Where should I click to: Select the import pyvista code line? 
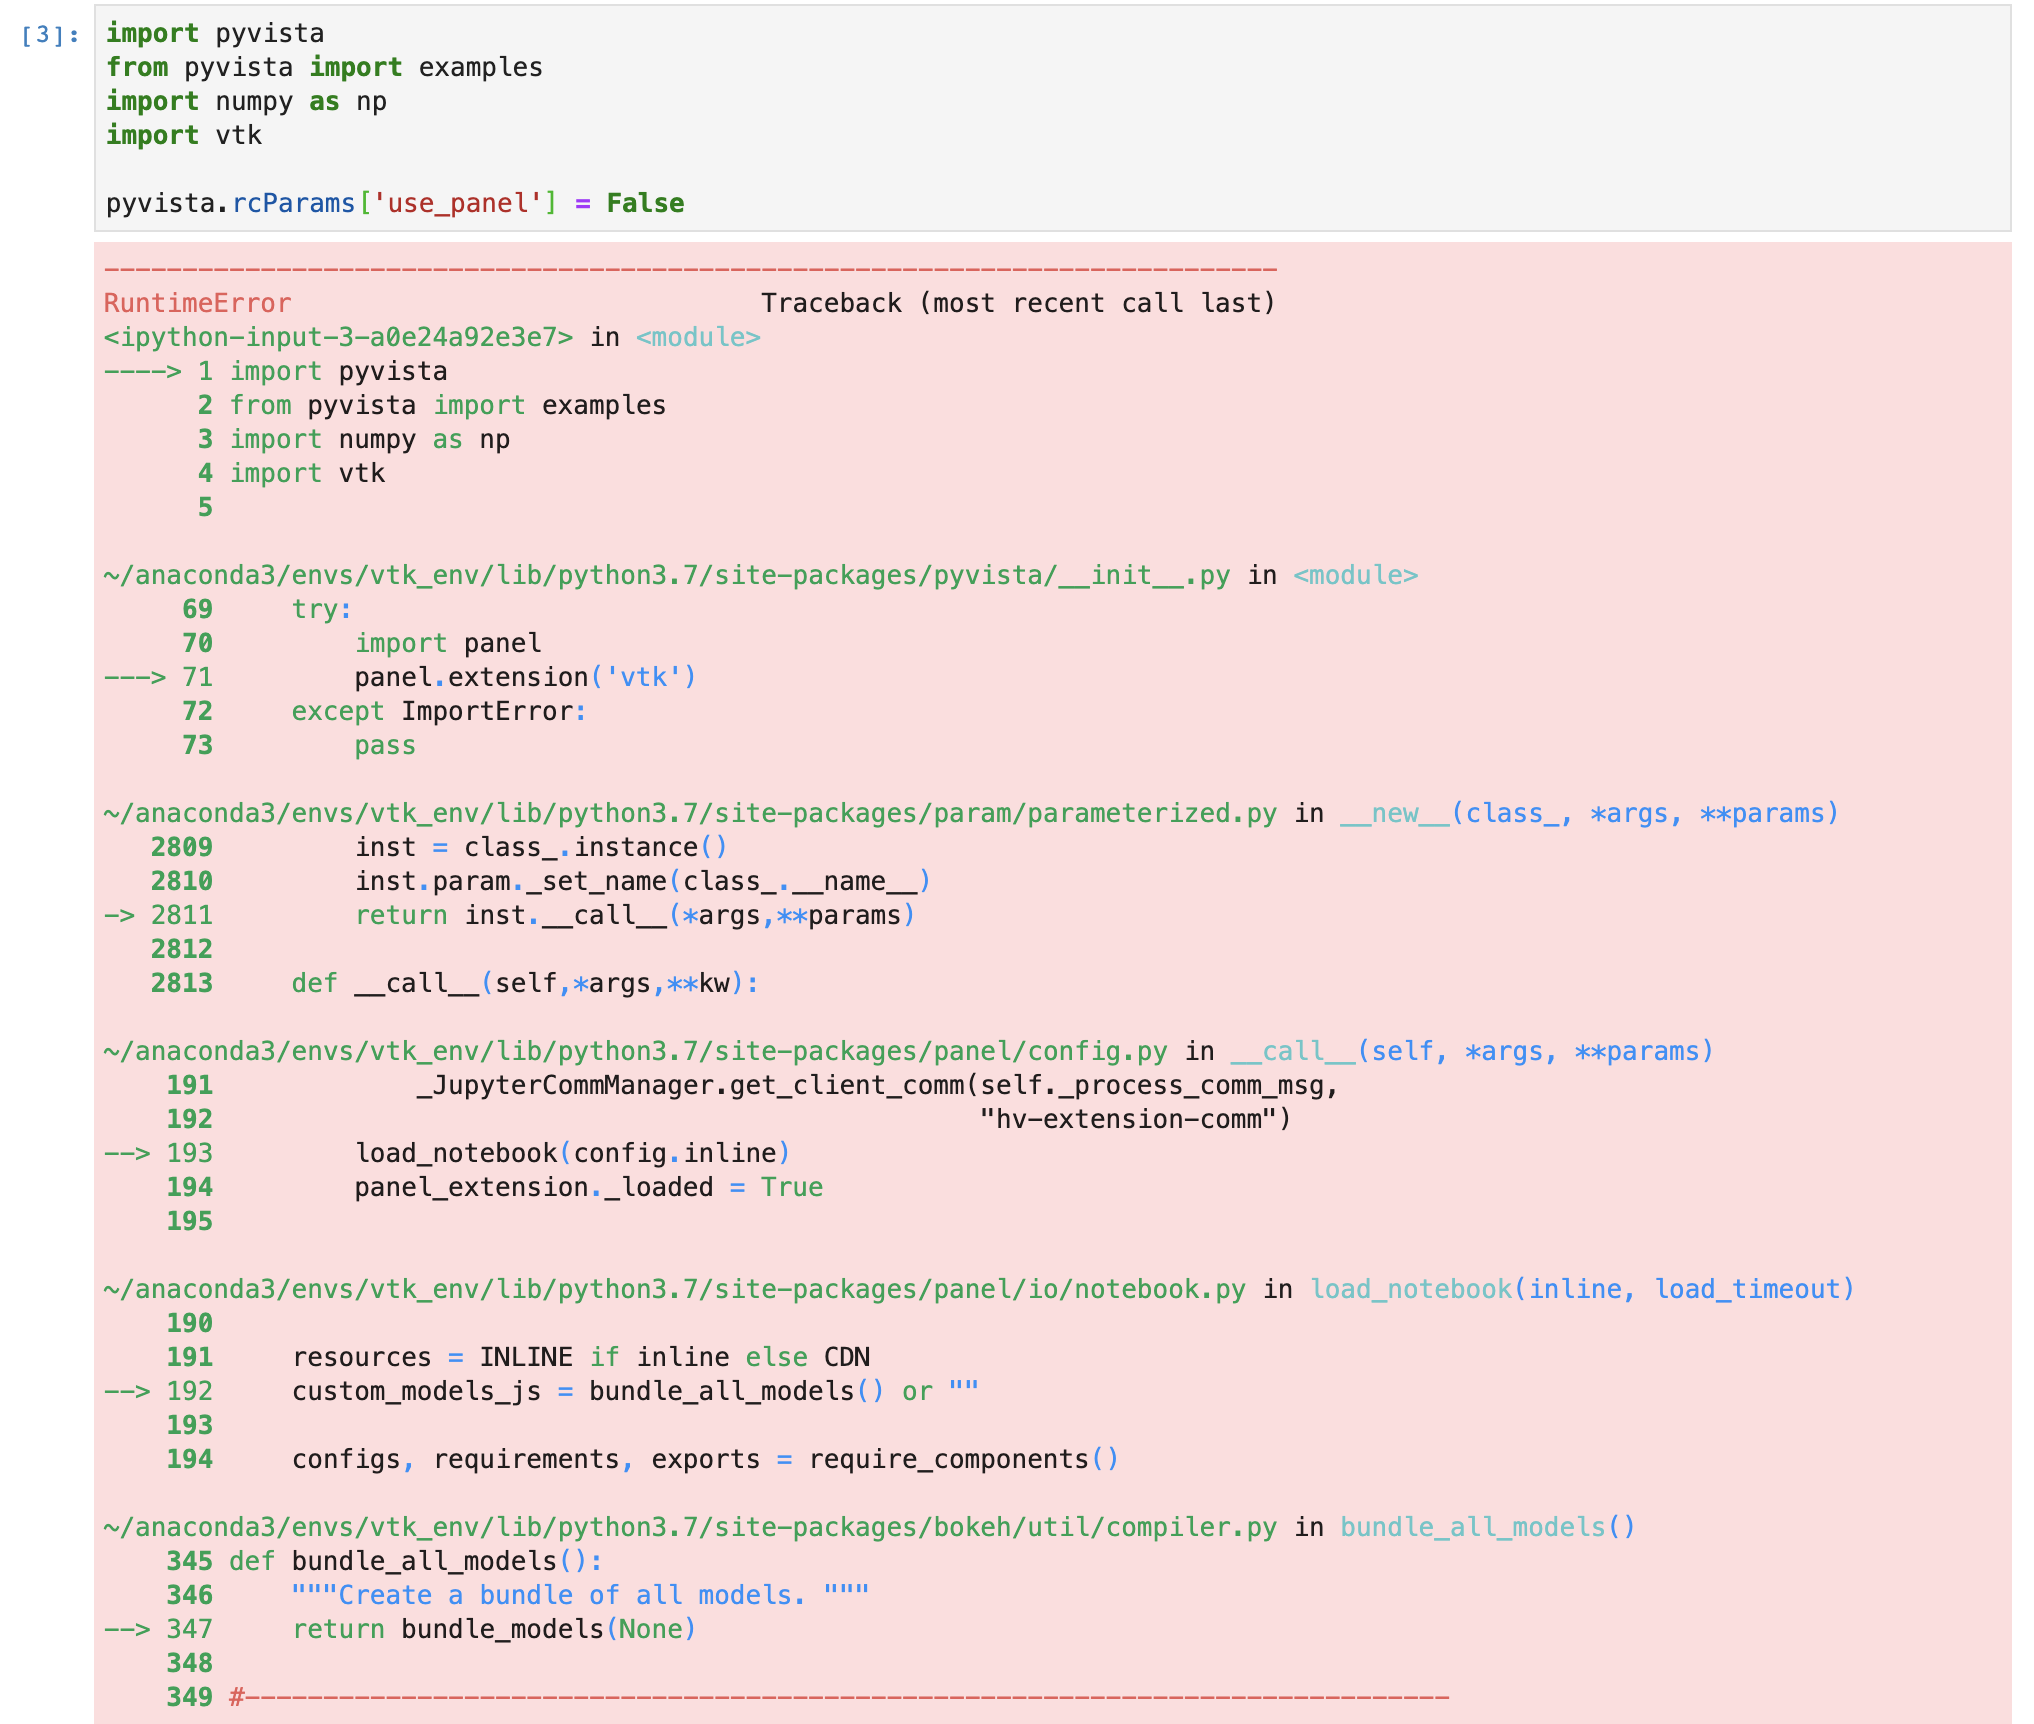(214, 33)
